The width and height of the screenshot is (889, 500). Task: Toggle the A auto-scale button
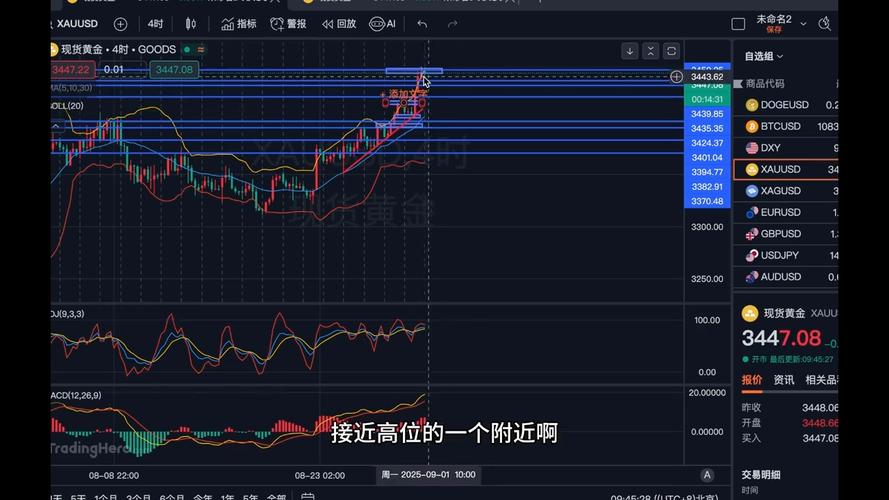click(x=707, y=475)
